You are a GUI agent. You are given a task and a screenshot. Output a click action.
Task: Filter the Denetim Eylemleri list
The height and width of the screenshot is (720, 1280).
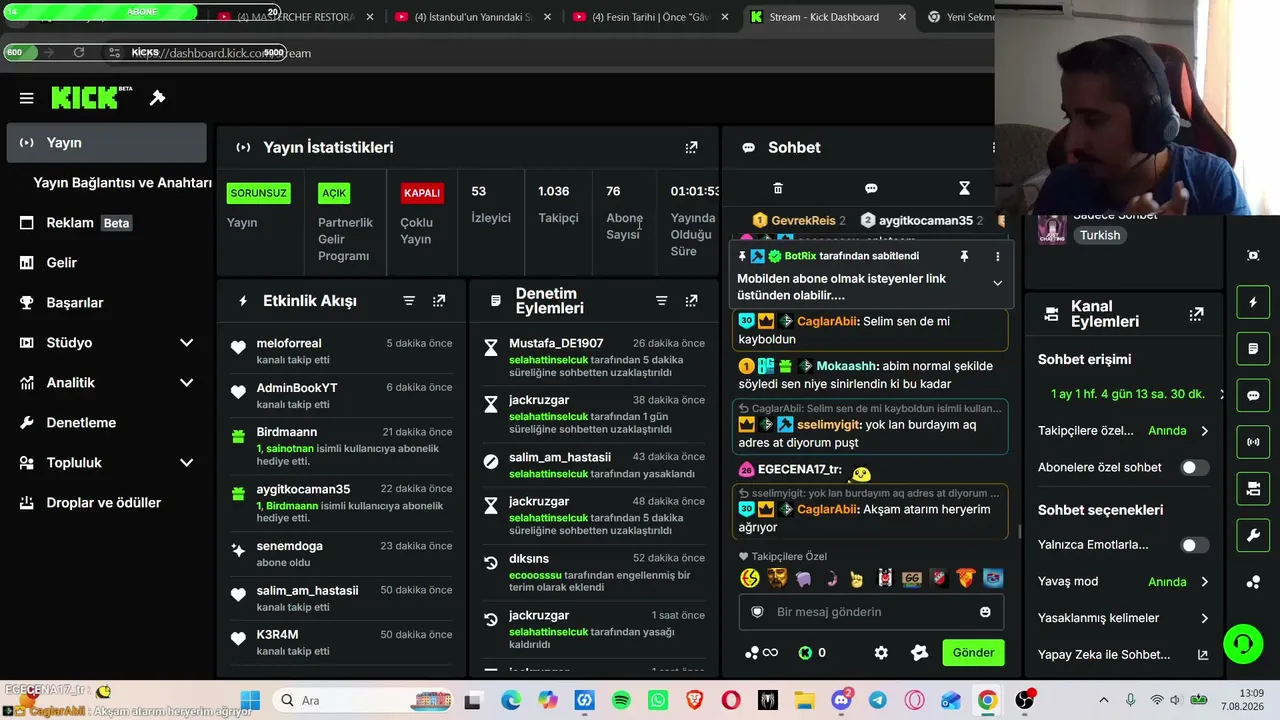click(661, 301)
